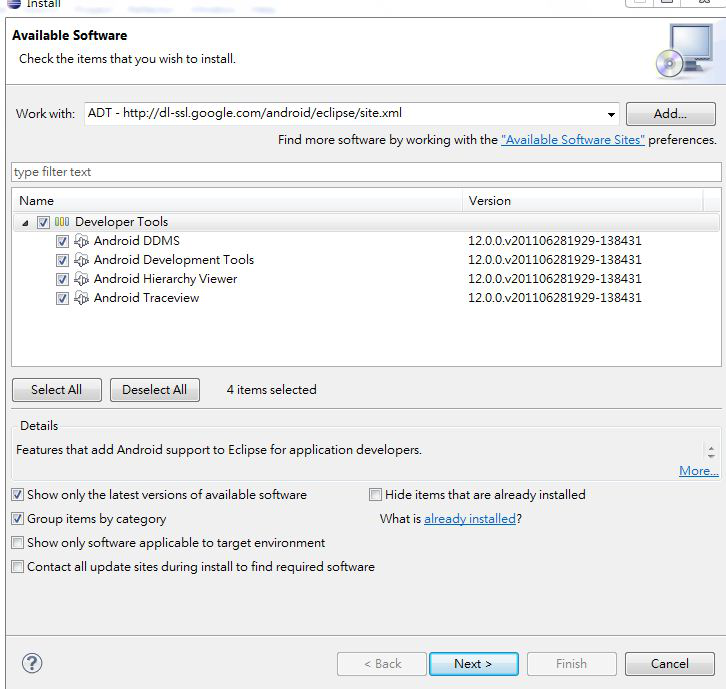The width and height of the screenshot is (726, 689).
Task: Click the Developer Tools category icon
Action: [x=62, y=222]
